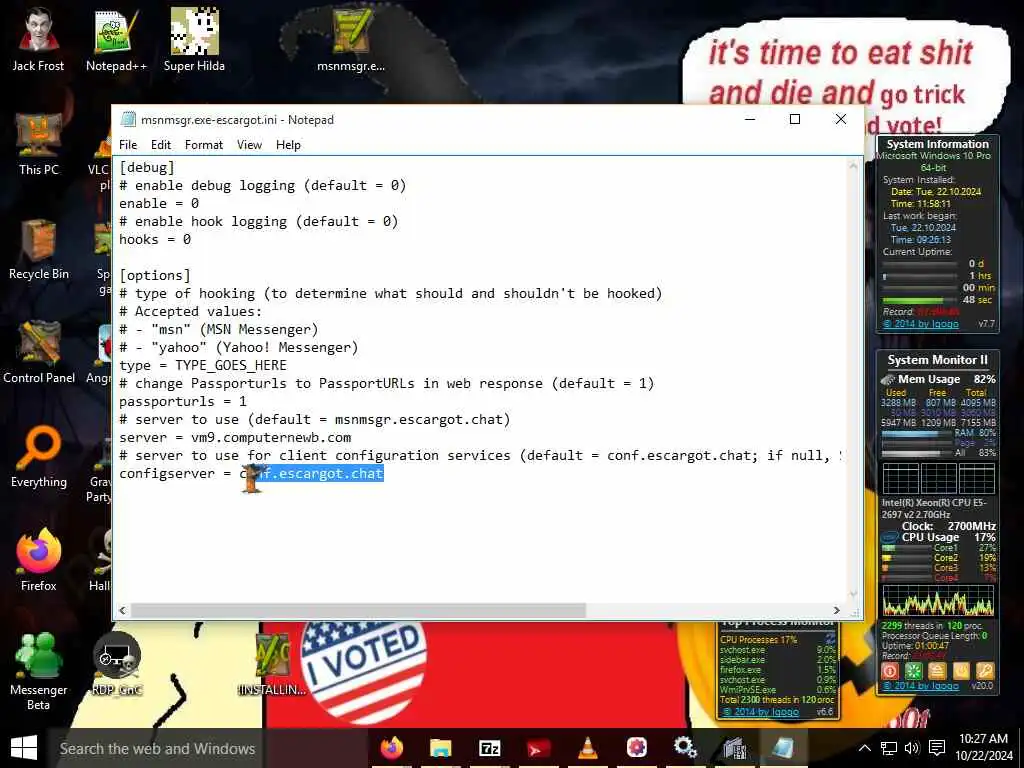Viewport: 1024px width, 768px height.
Task: Open This PC desktop icon
Action: pyautogui.click(x=39, y=144)
